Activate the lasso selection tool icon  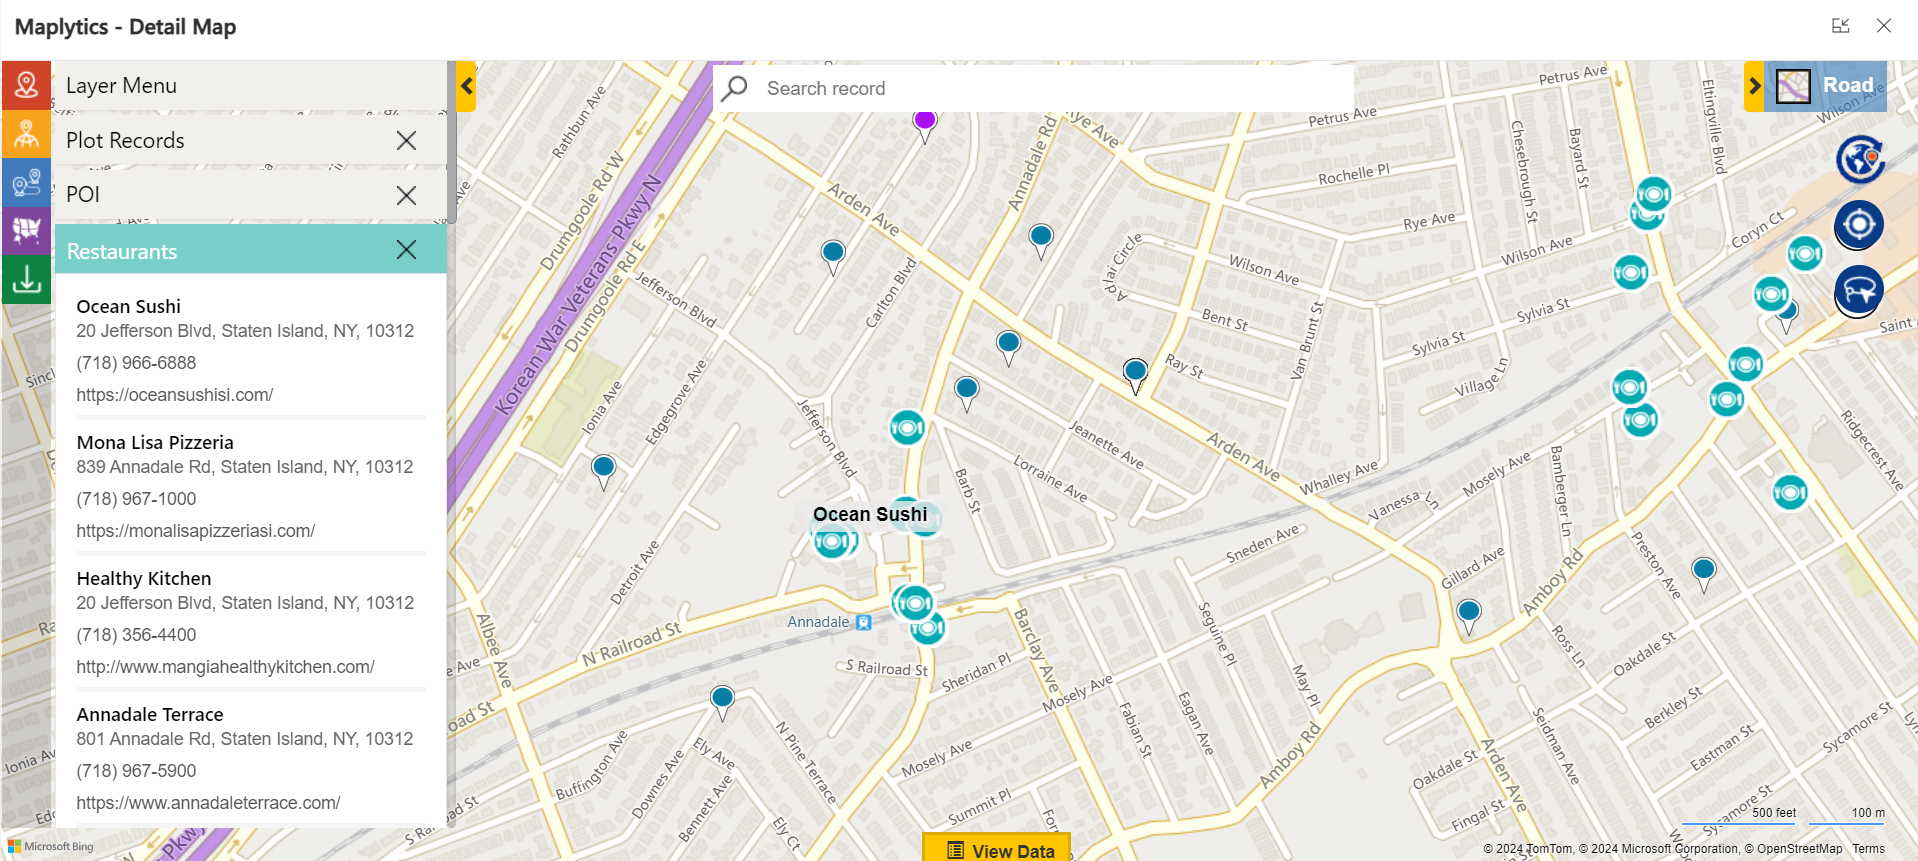[x=1859, y=291]
